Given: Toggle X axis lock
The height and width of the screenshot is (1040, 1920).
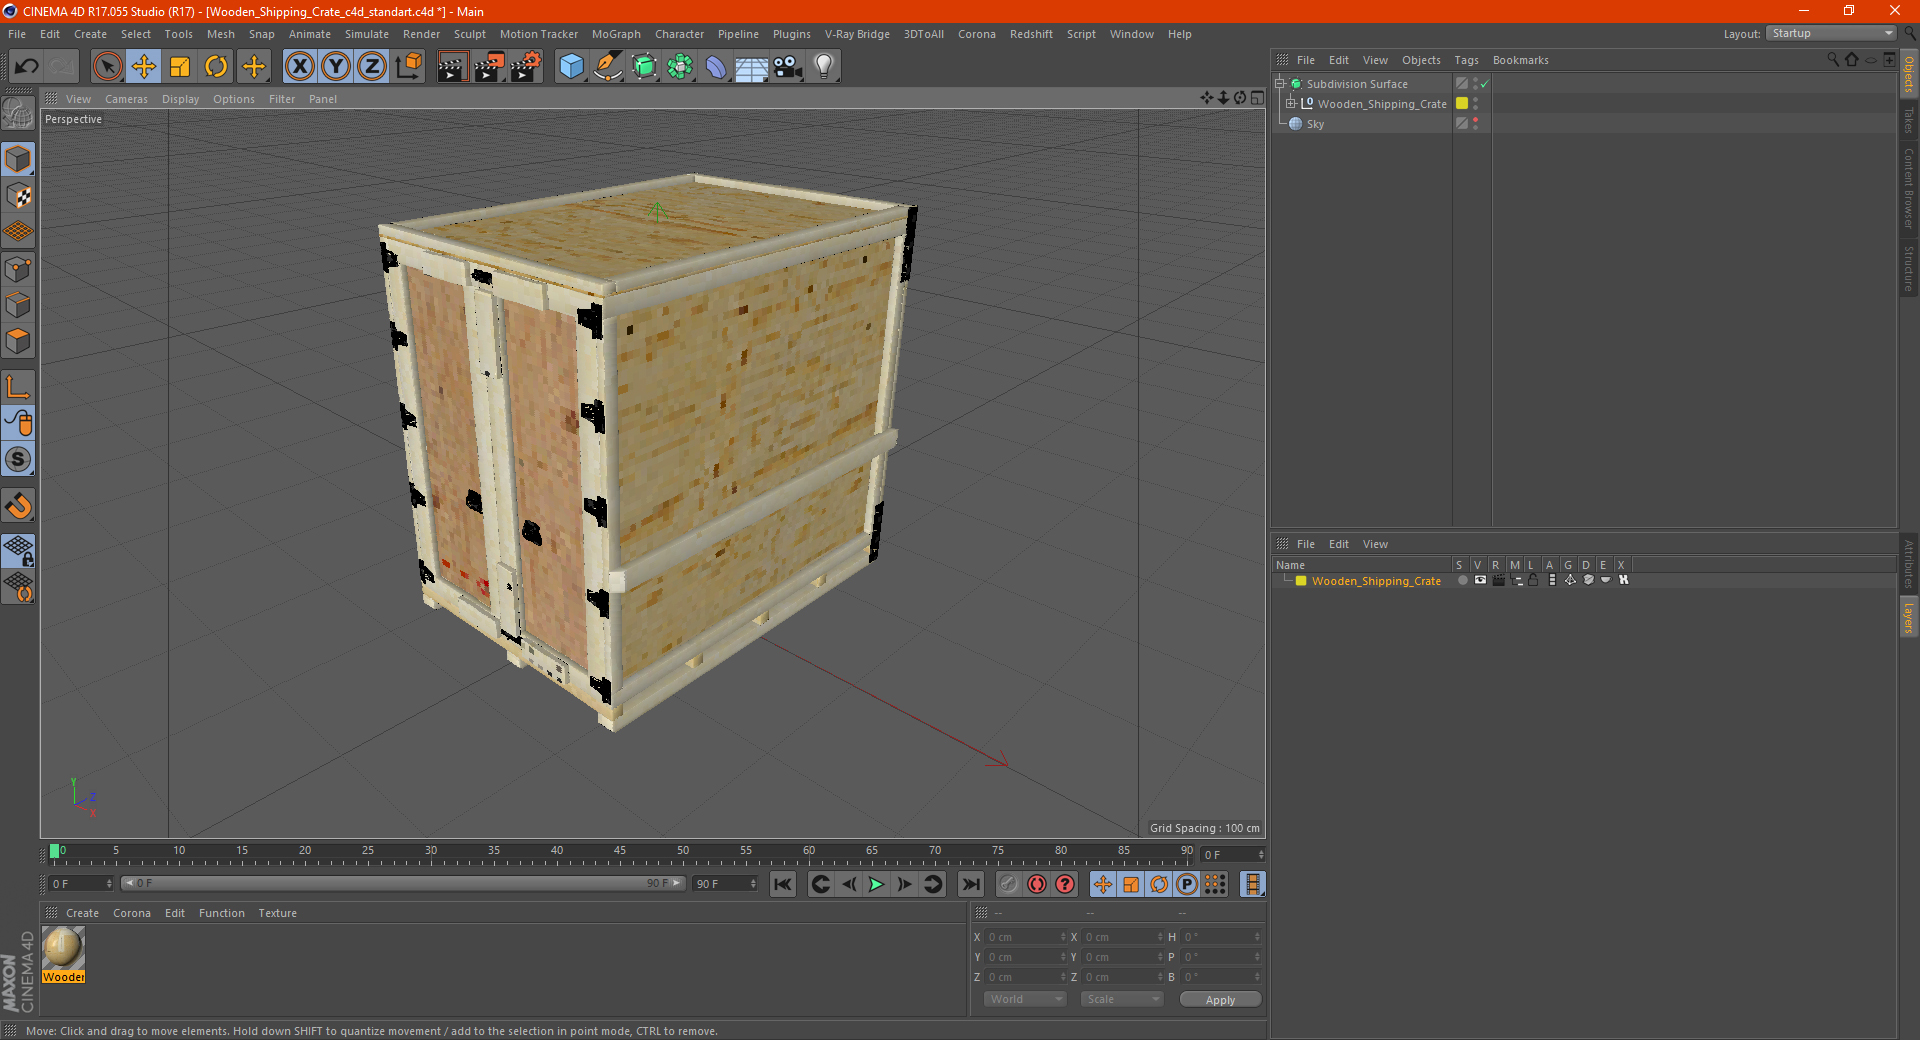Looking at the screenshot, I should [x=299, y=67].
